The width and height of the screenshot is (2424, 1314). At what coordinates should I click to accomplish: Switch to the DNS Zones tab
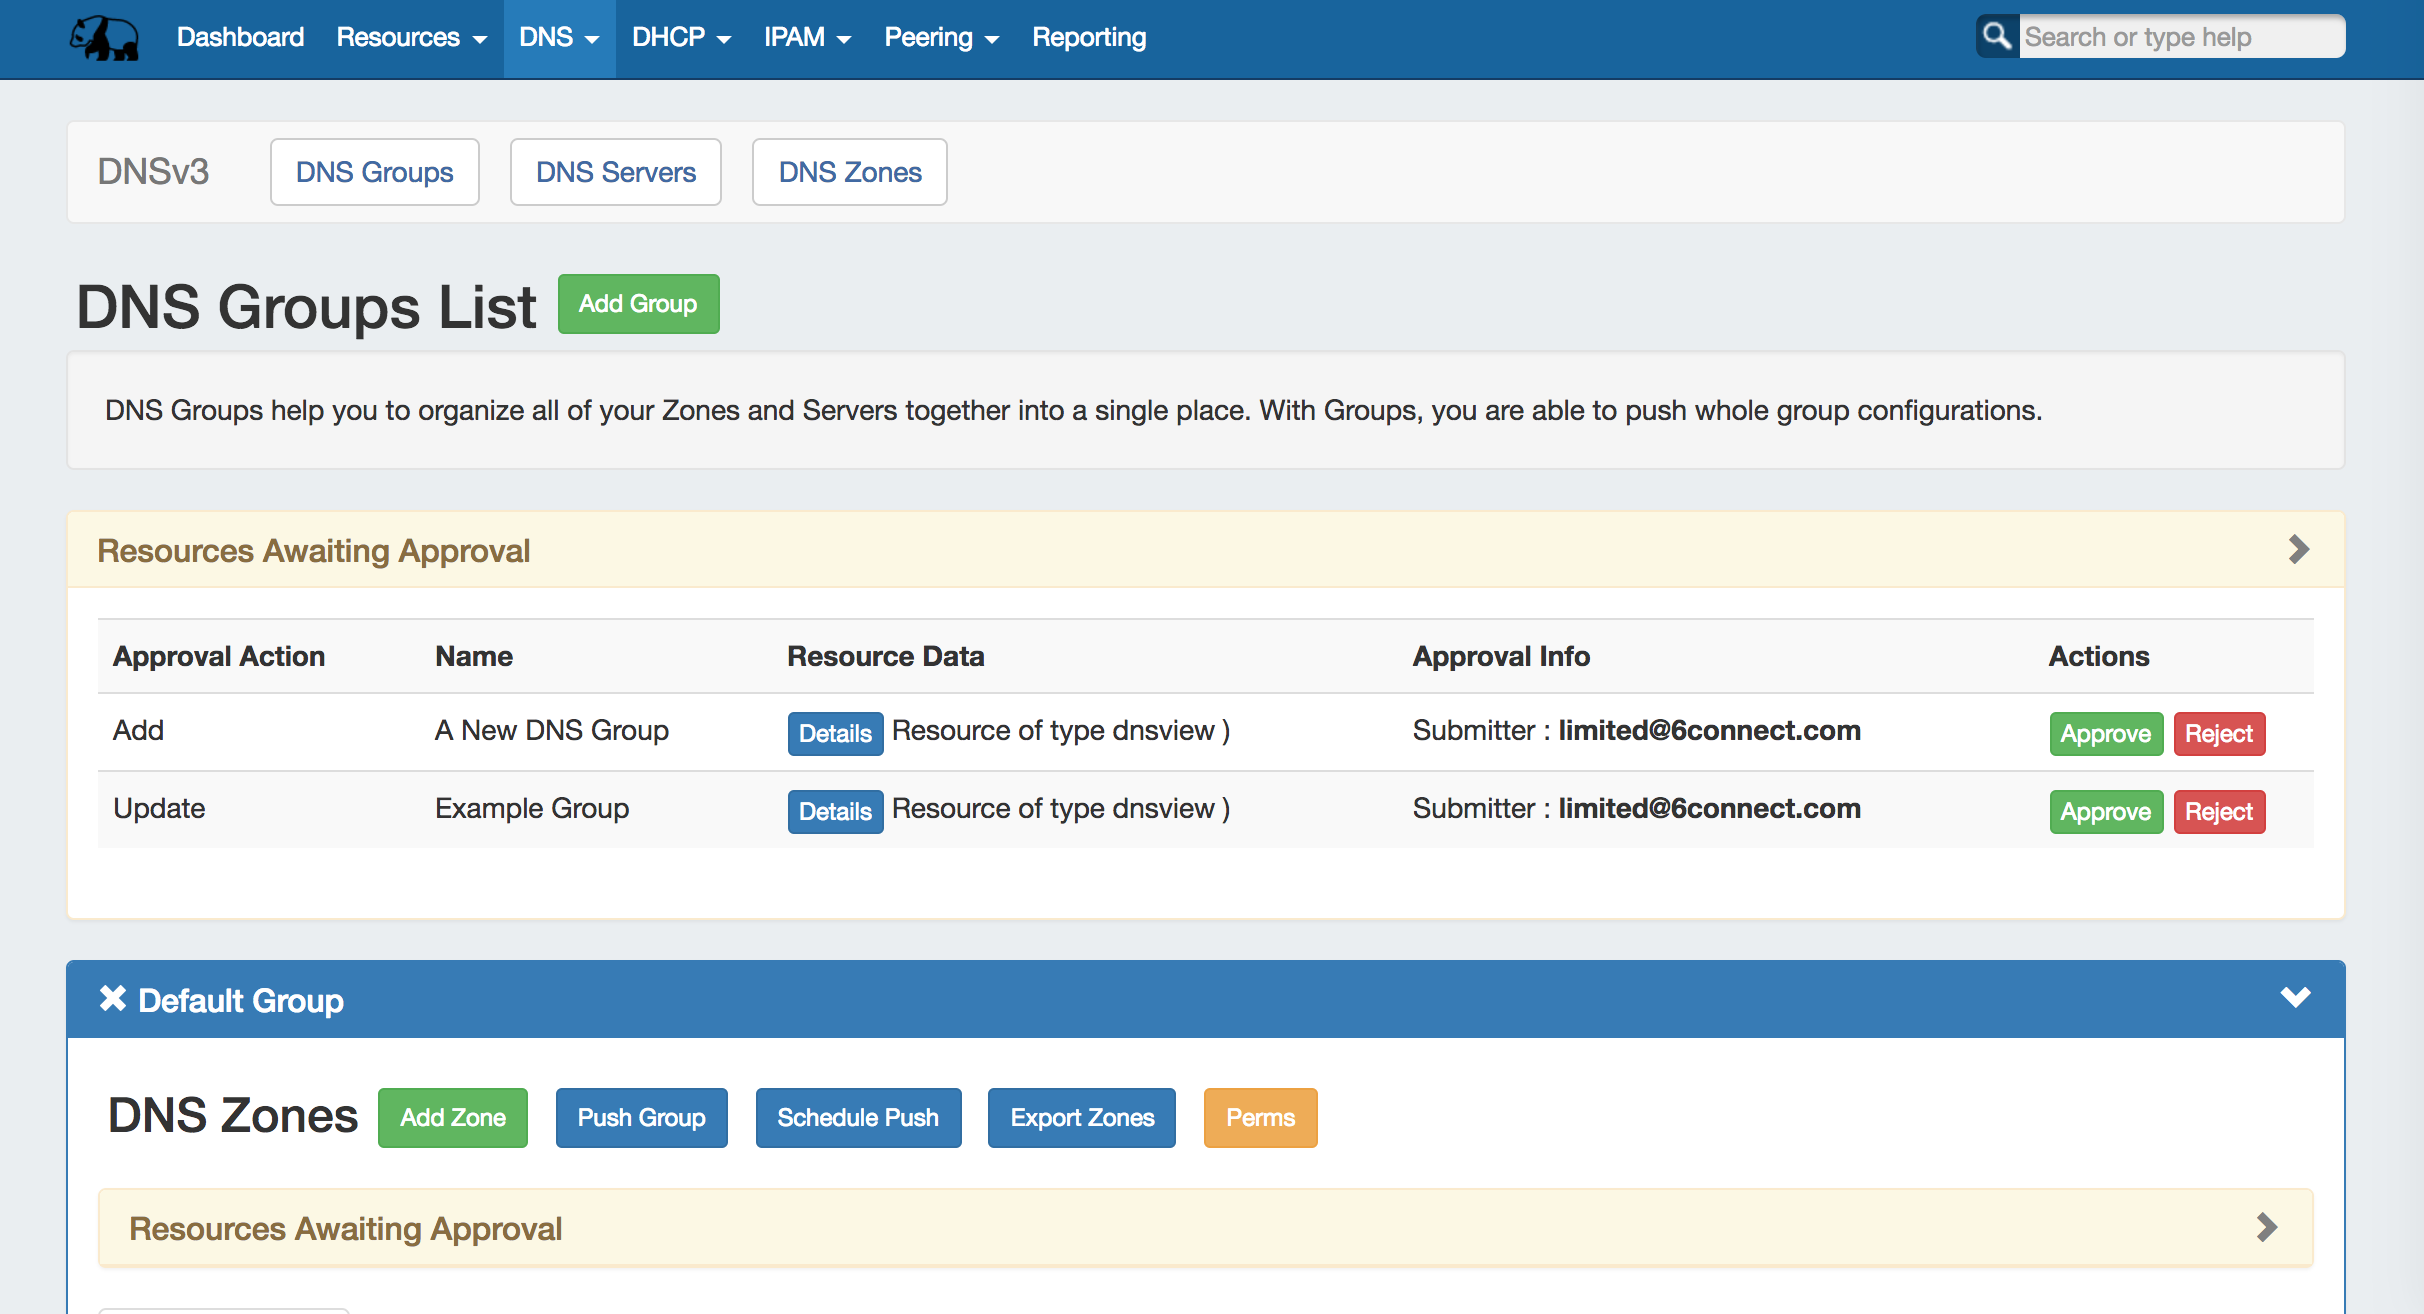click(x=849, y=172)
